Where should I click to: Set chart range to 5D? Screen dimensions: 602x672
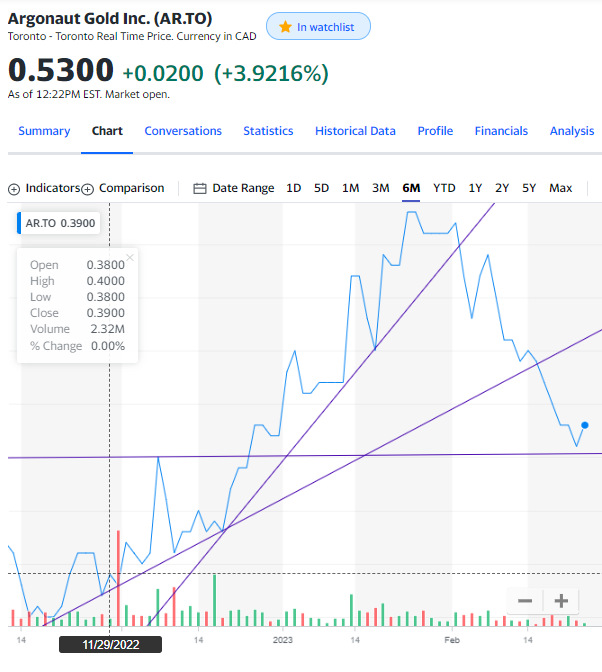click(x=321, y=188)
